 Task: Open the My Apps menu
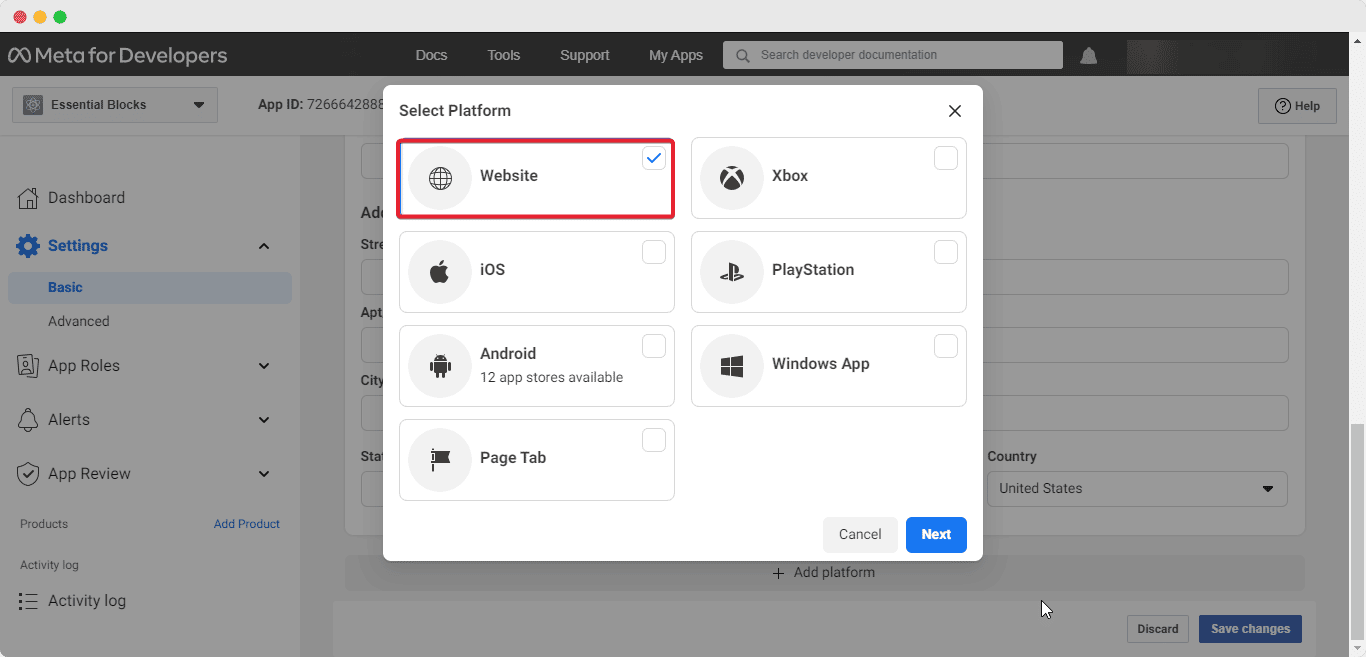click(676, 55)
